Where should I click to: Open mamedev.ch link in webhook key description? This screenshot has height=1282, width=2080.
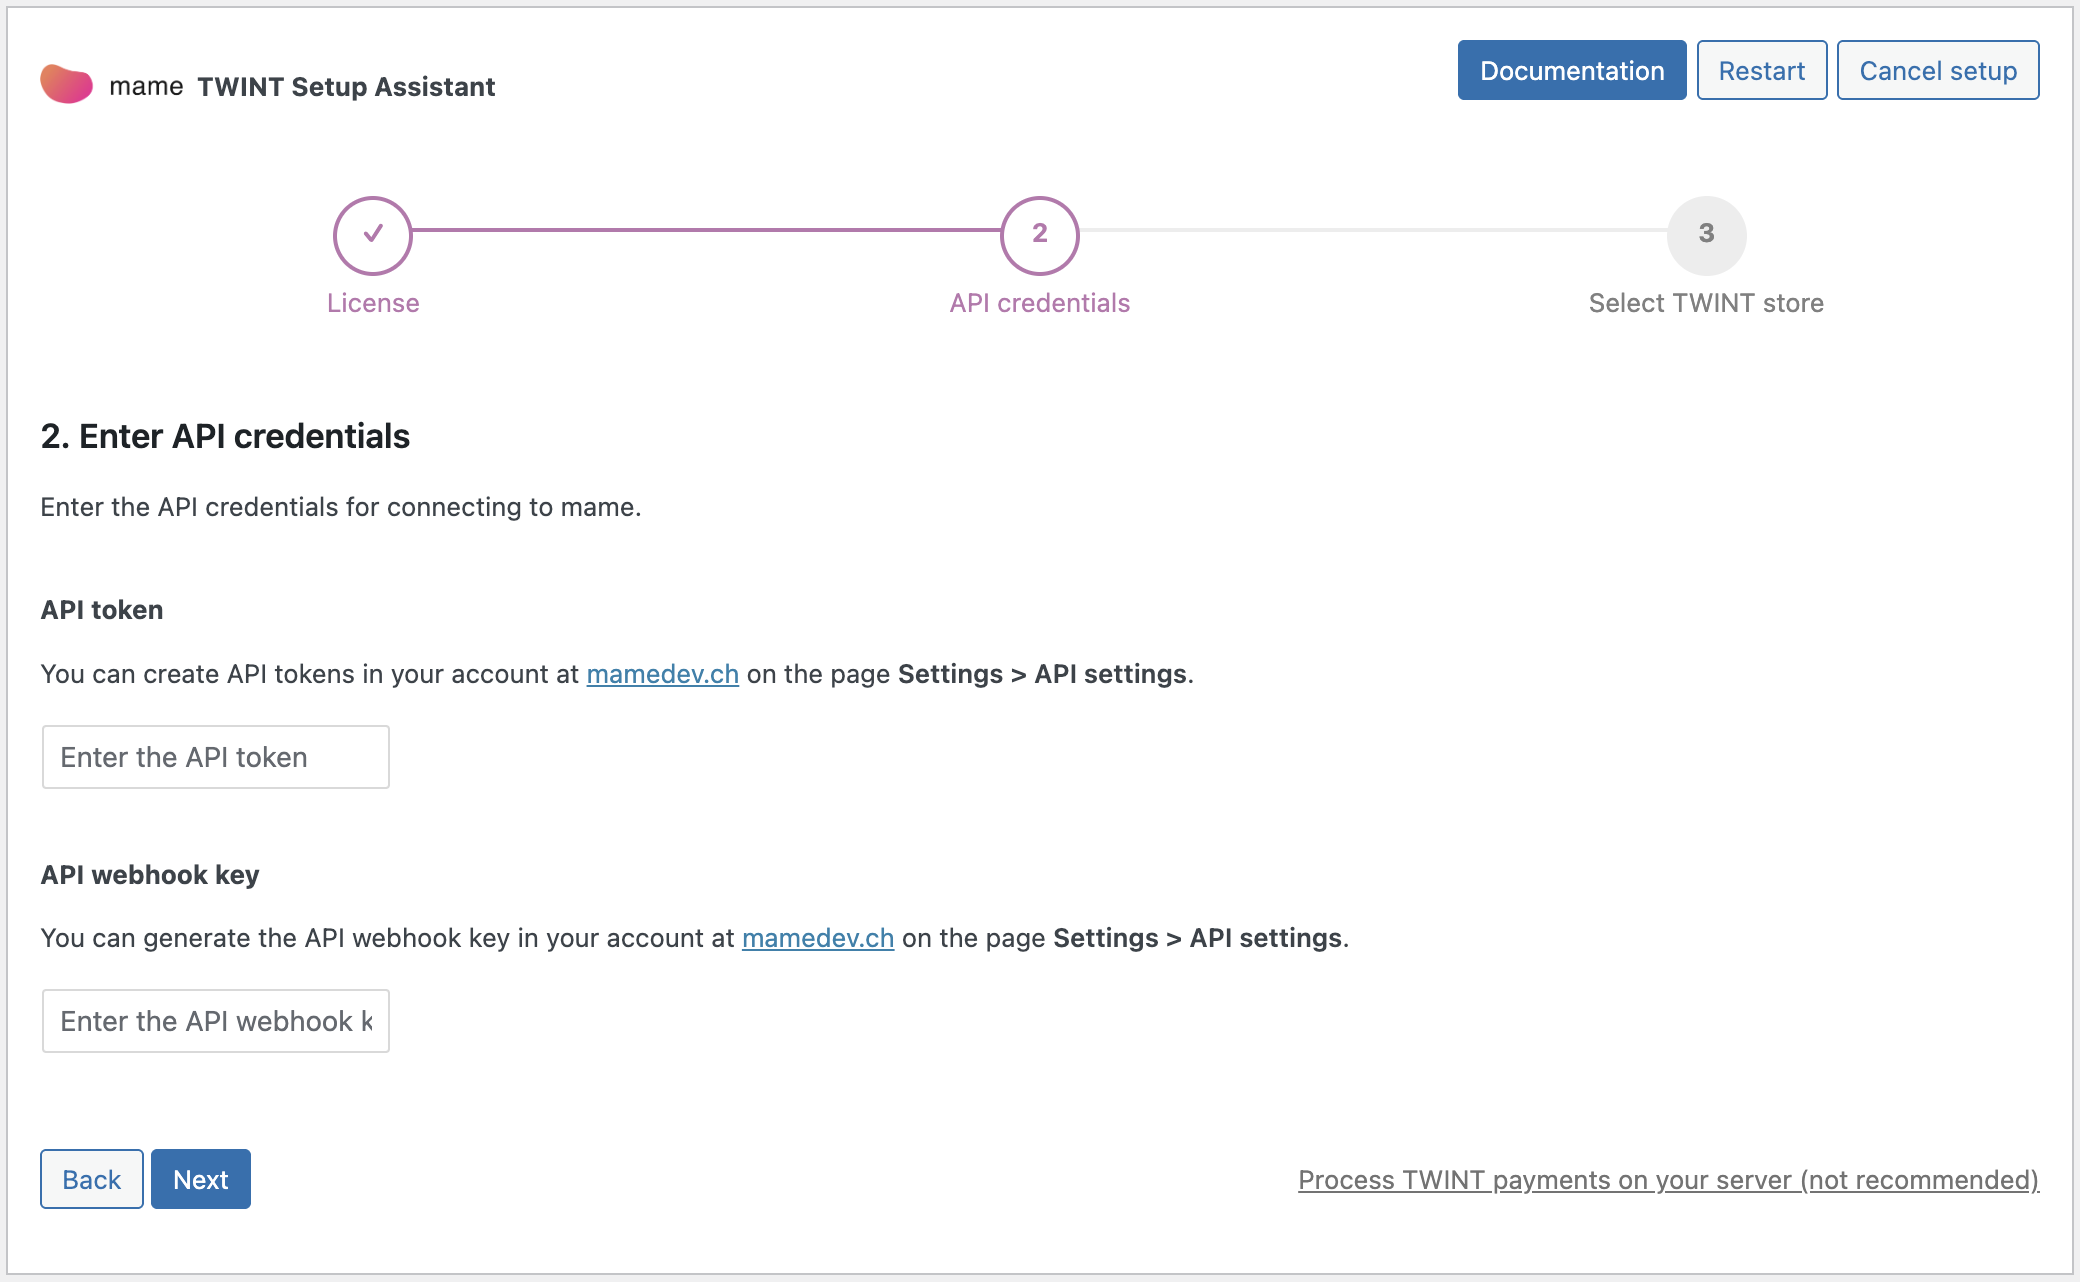[x=817, y=938]
